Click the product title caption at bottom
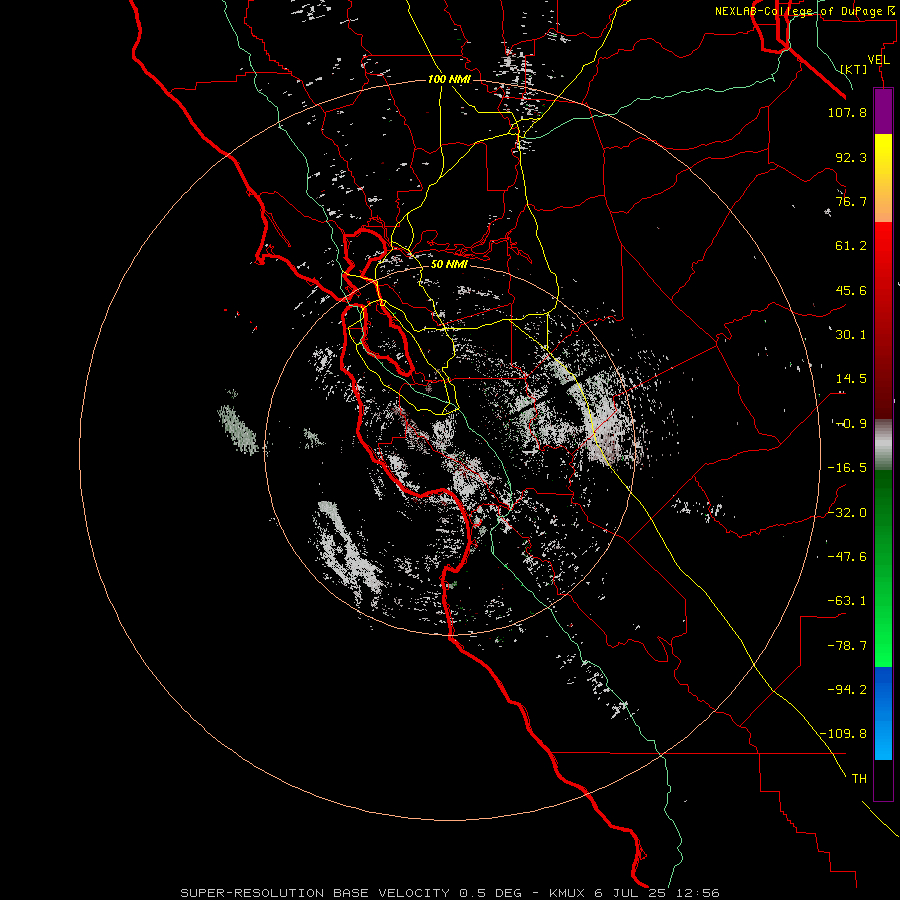 click(450, 893)
